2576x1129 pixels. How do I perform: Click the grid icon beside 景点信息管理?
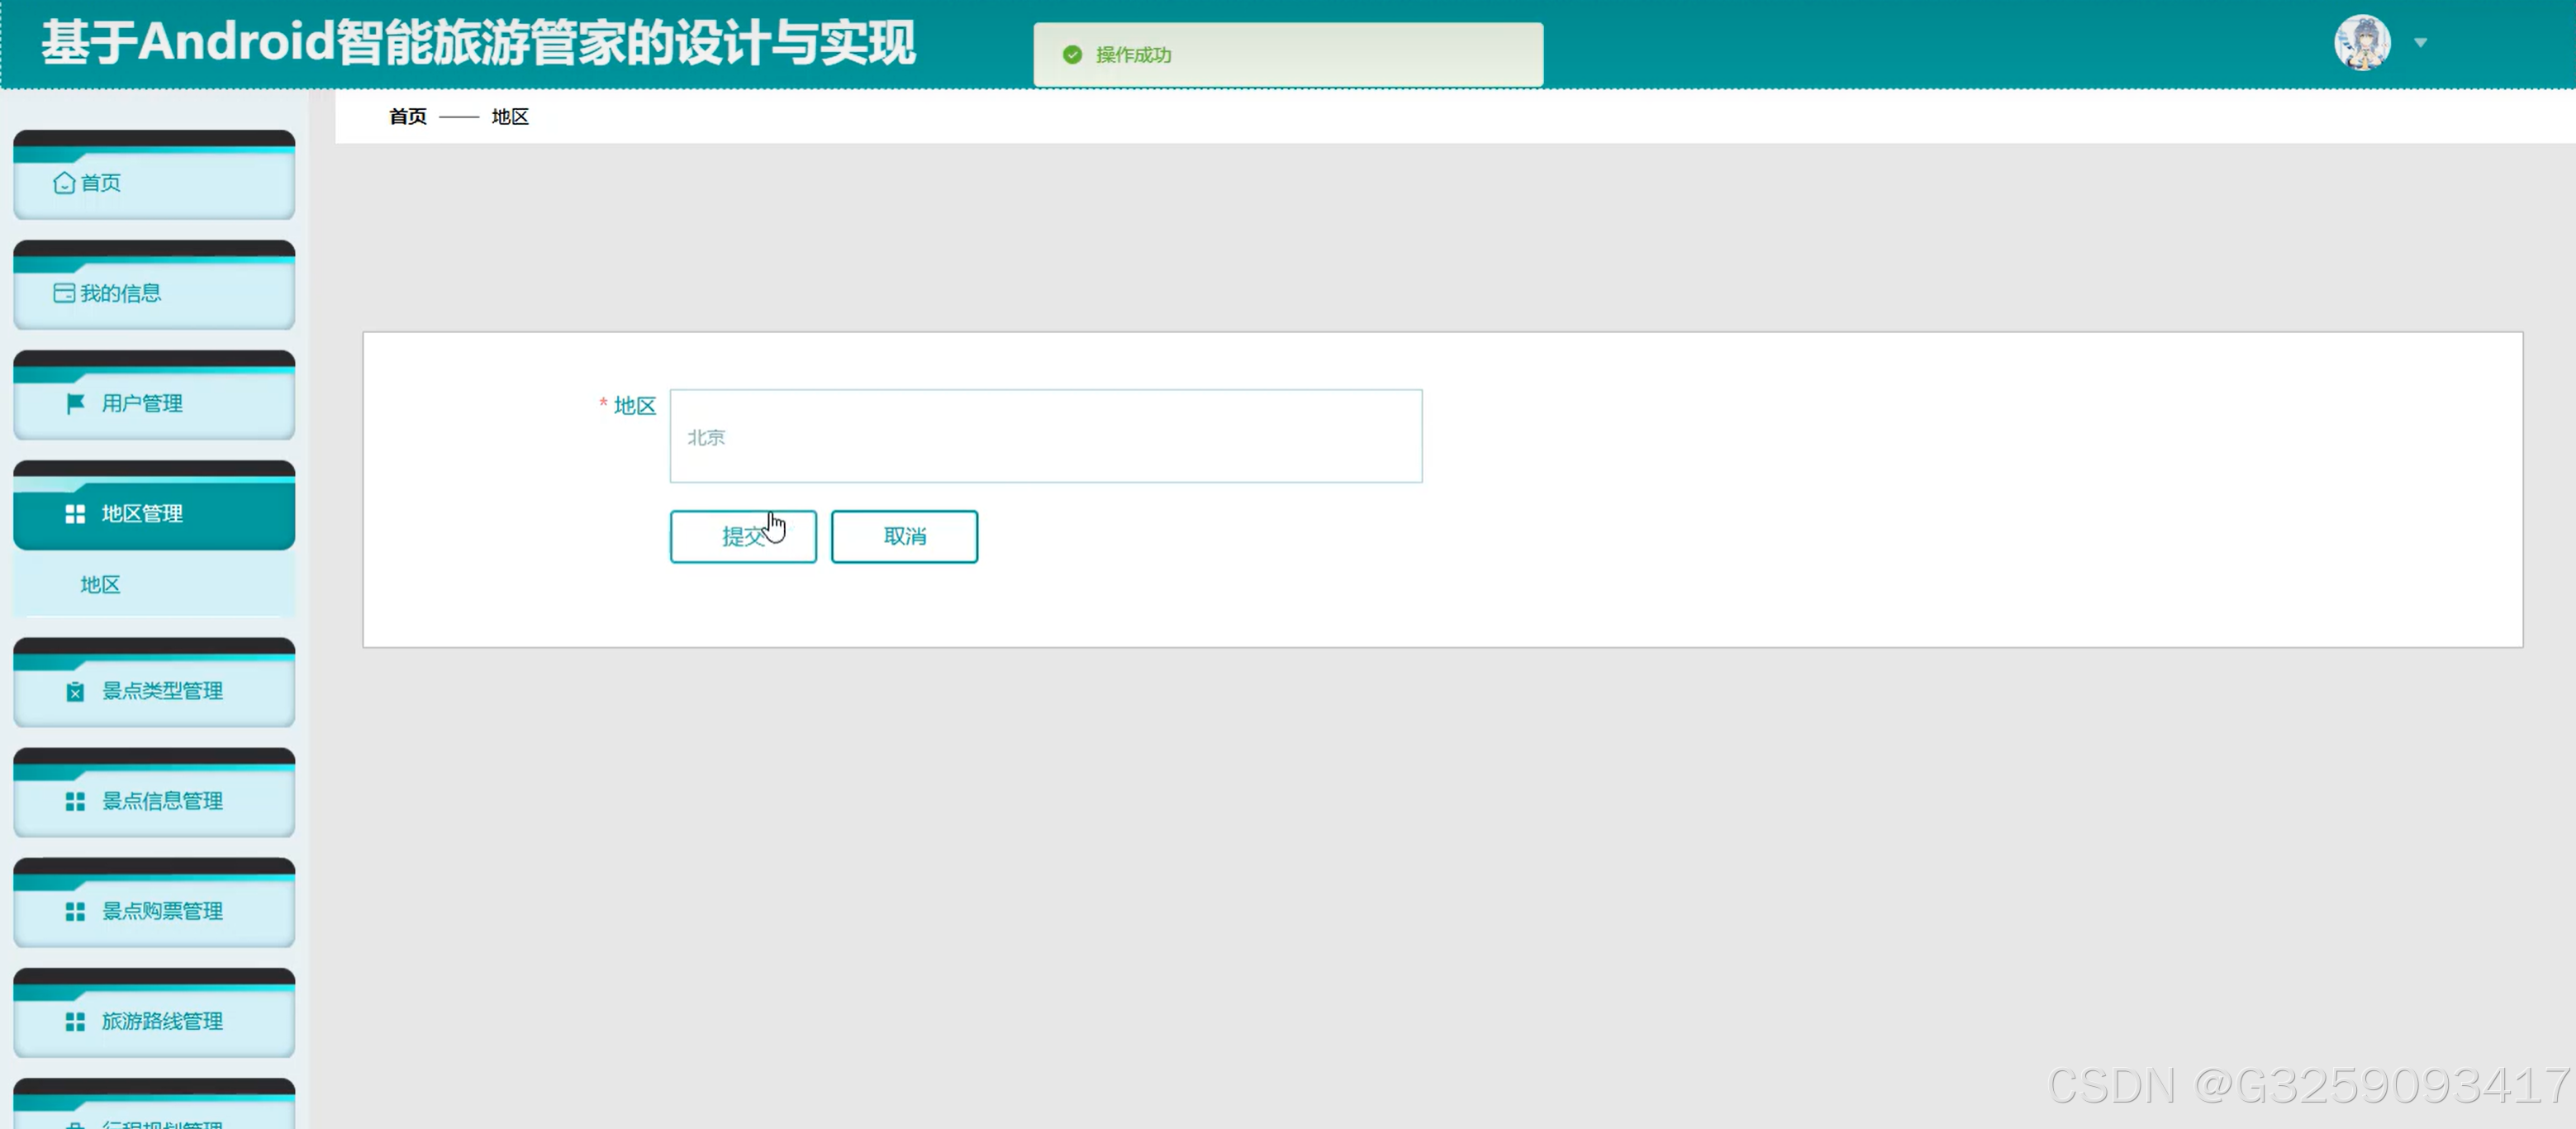coord(75,802)
